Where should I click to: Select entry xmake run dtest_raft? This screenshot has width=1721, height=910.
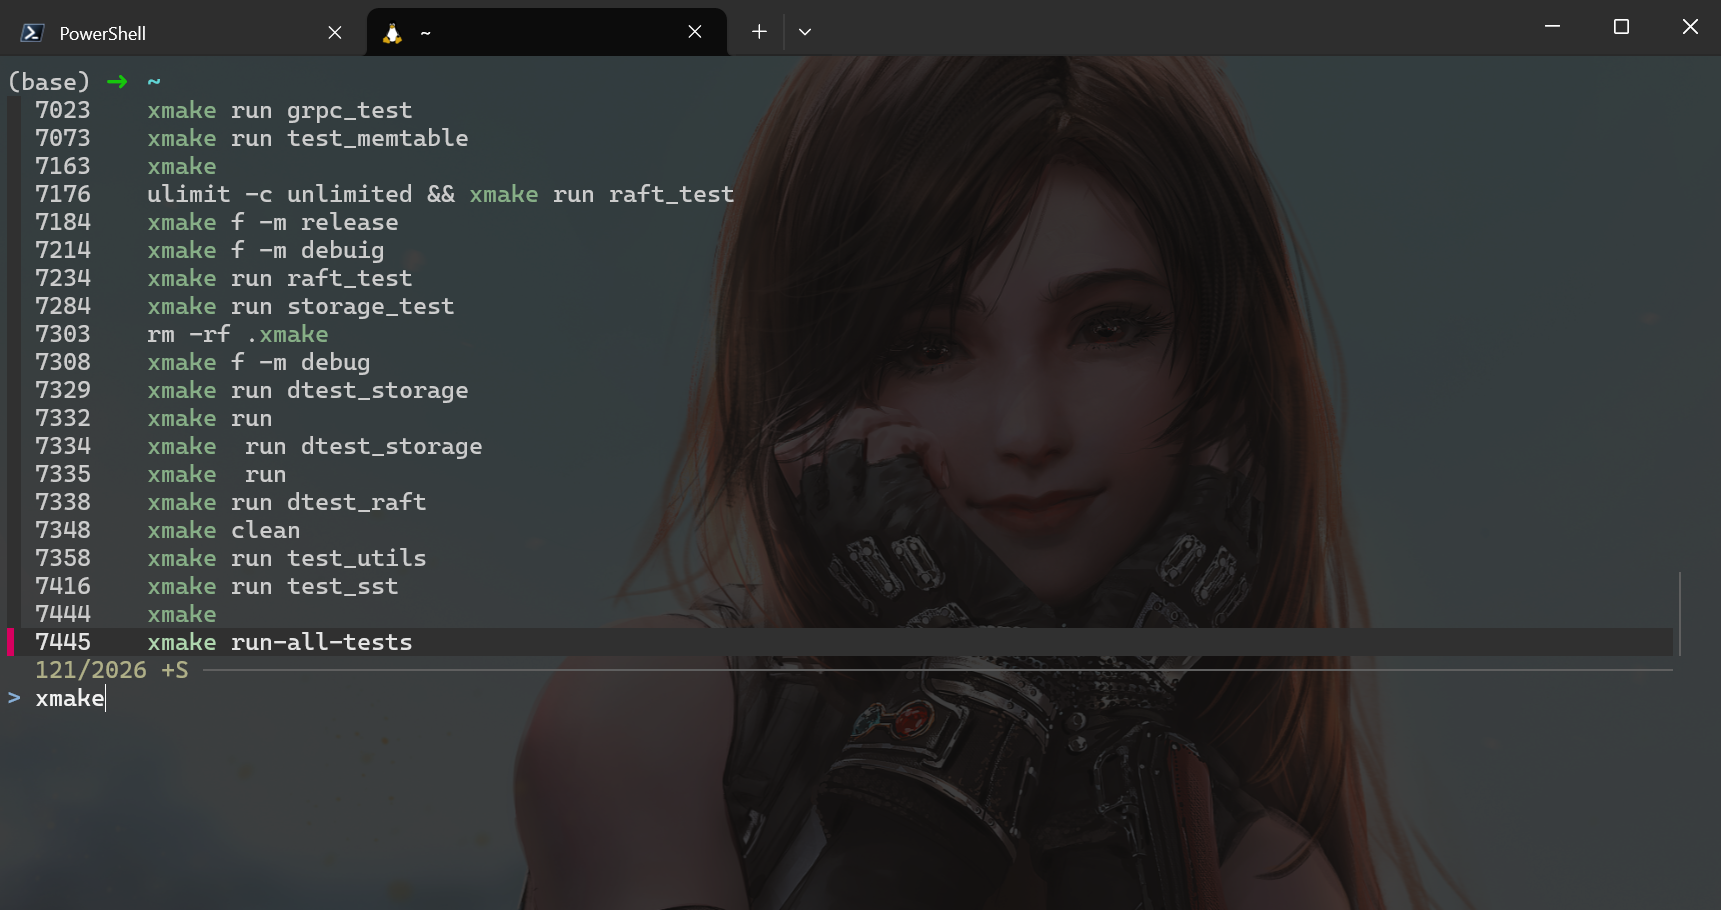pos(230,502)
